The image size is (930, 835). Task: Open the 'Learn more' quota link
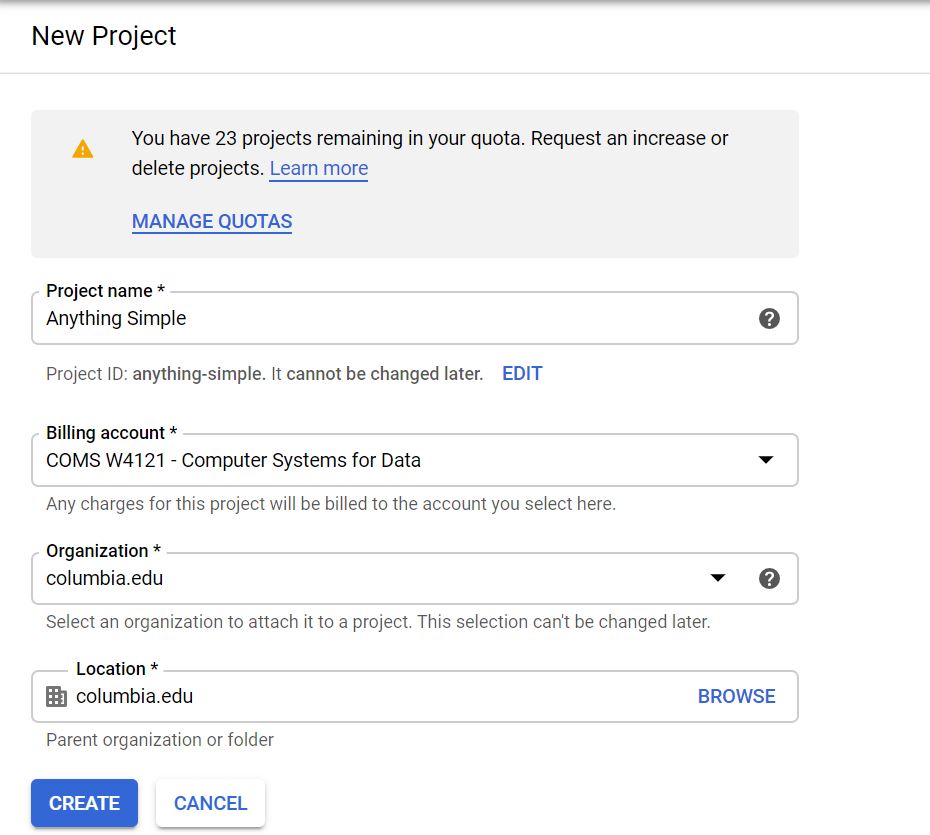pos(318,168)
